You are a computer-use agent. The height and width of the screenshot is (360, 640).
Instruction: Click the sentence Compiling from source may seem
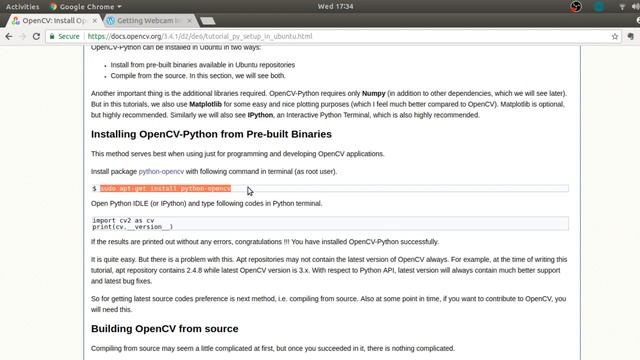tap(273, 348)
